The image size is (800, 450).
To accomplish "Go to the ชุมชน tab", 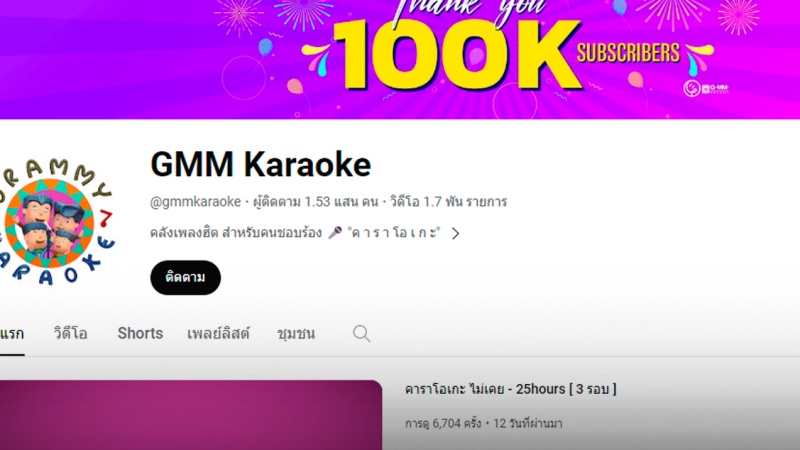I will 296,334.
